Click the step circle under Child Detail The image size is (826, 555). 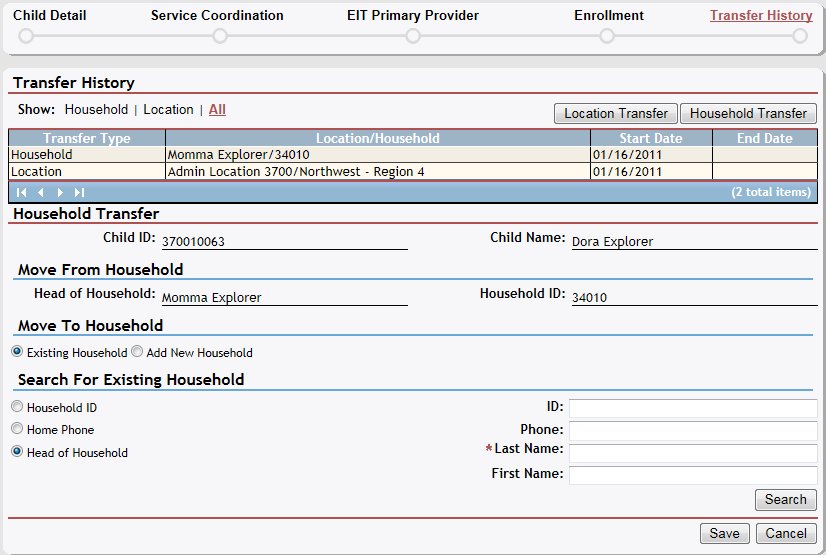pos(26,36)
